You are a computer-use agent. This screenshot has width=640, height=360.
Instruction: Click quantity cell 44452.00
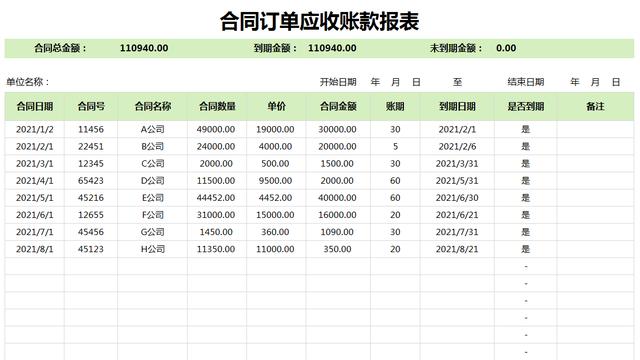(216, 198)
